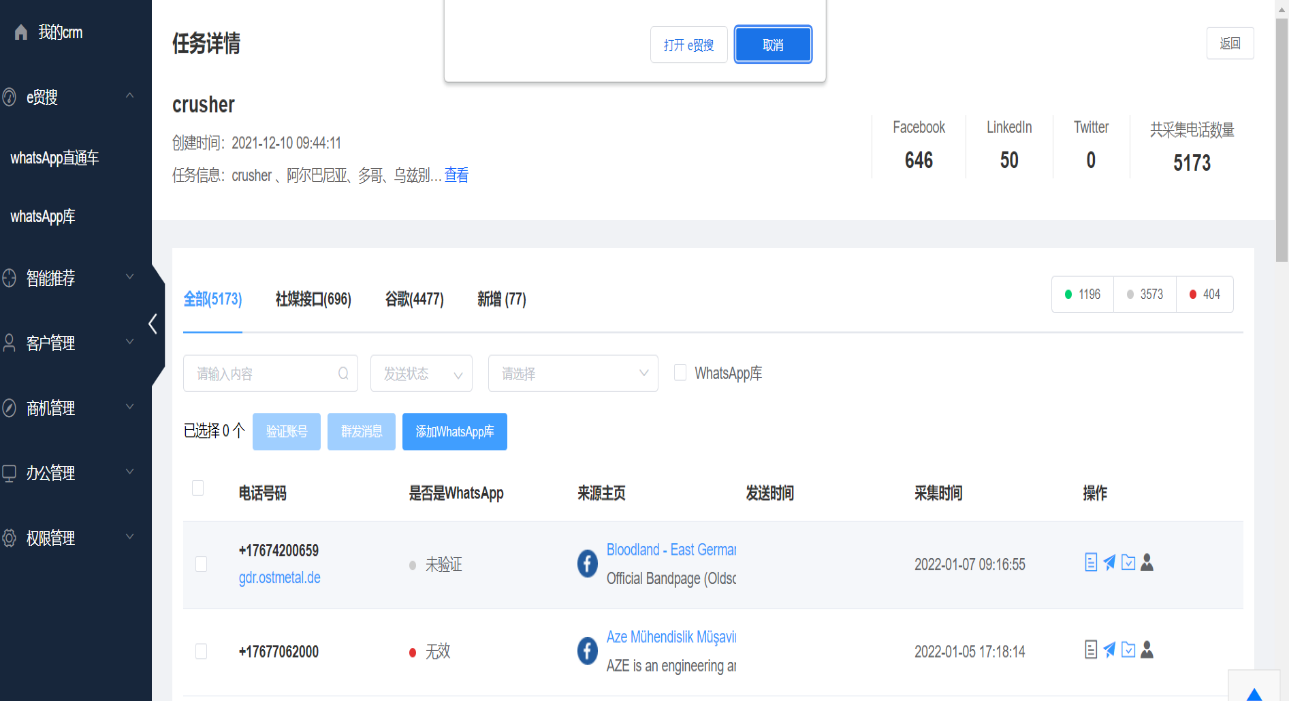The height and width of the screenshot is (701, 1289).
Task: Tick the WhatsApp库 checkbox
Action: click(x=680, y=372)
